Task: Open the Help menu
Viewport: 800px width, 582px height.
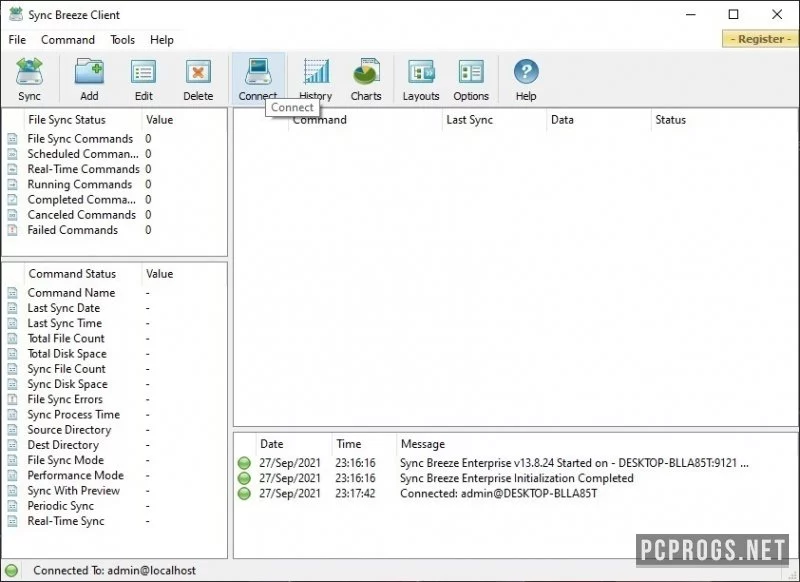Action: click(x=162, y=40)
